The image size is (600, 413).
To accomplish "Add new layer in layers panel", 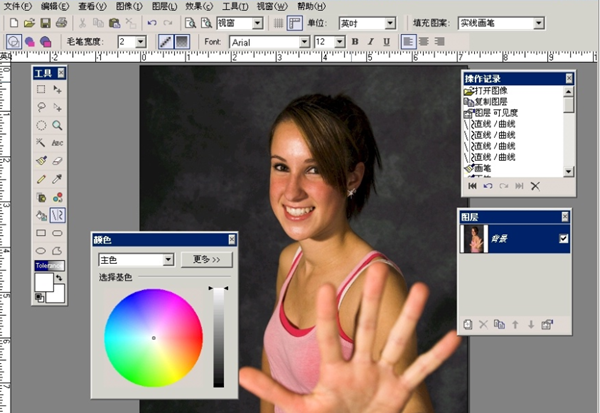I will [468, 325].
